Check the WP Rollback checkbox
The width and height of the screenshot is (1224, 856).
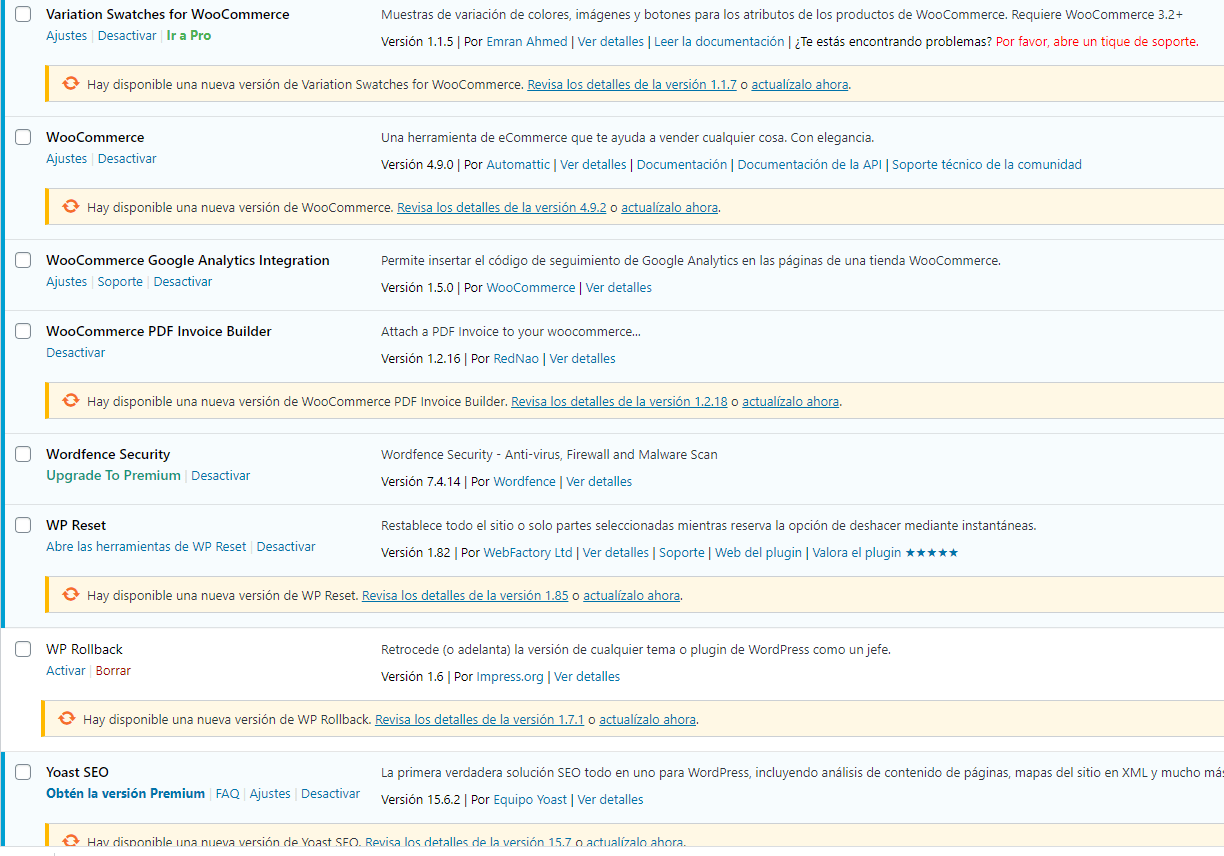23,650
